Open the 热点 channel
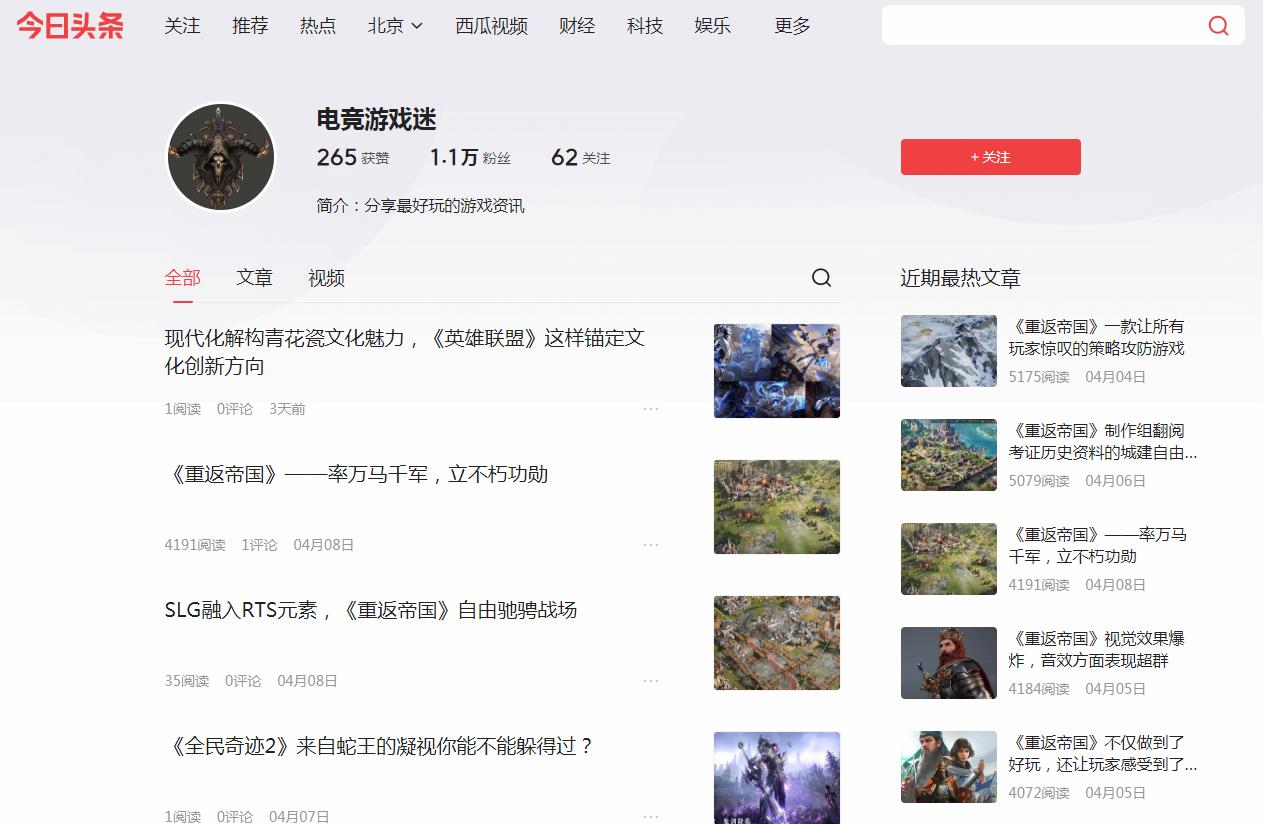This screenshot has width=1263, height=824. 318,26
